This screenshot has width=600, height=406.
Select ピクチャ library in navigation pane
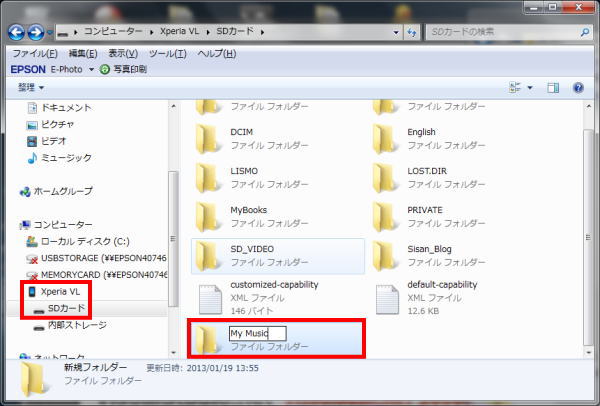[50, 124]
